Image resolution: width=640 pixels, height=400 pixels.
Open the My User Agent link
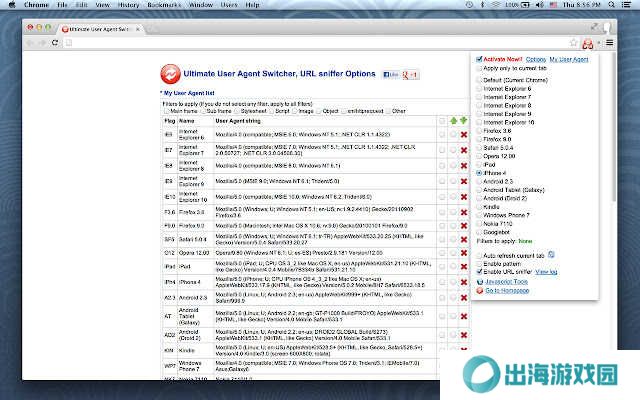pos(569,60)
